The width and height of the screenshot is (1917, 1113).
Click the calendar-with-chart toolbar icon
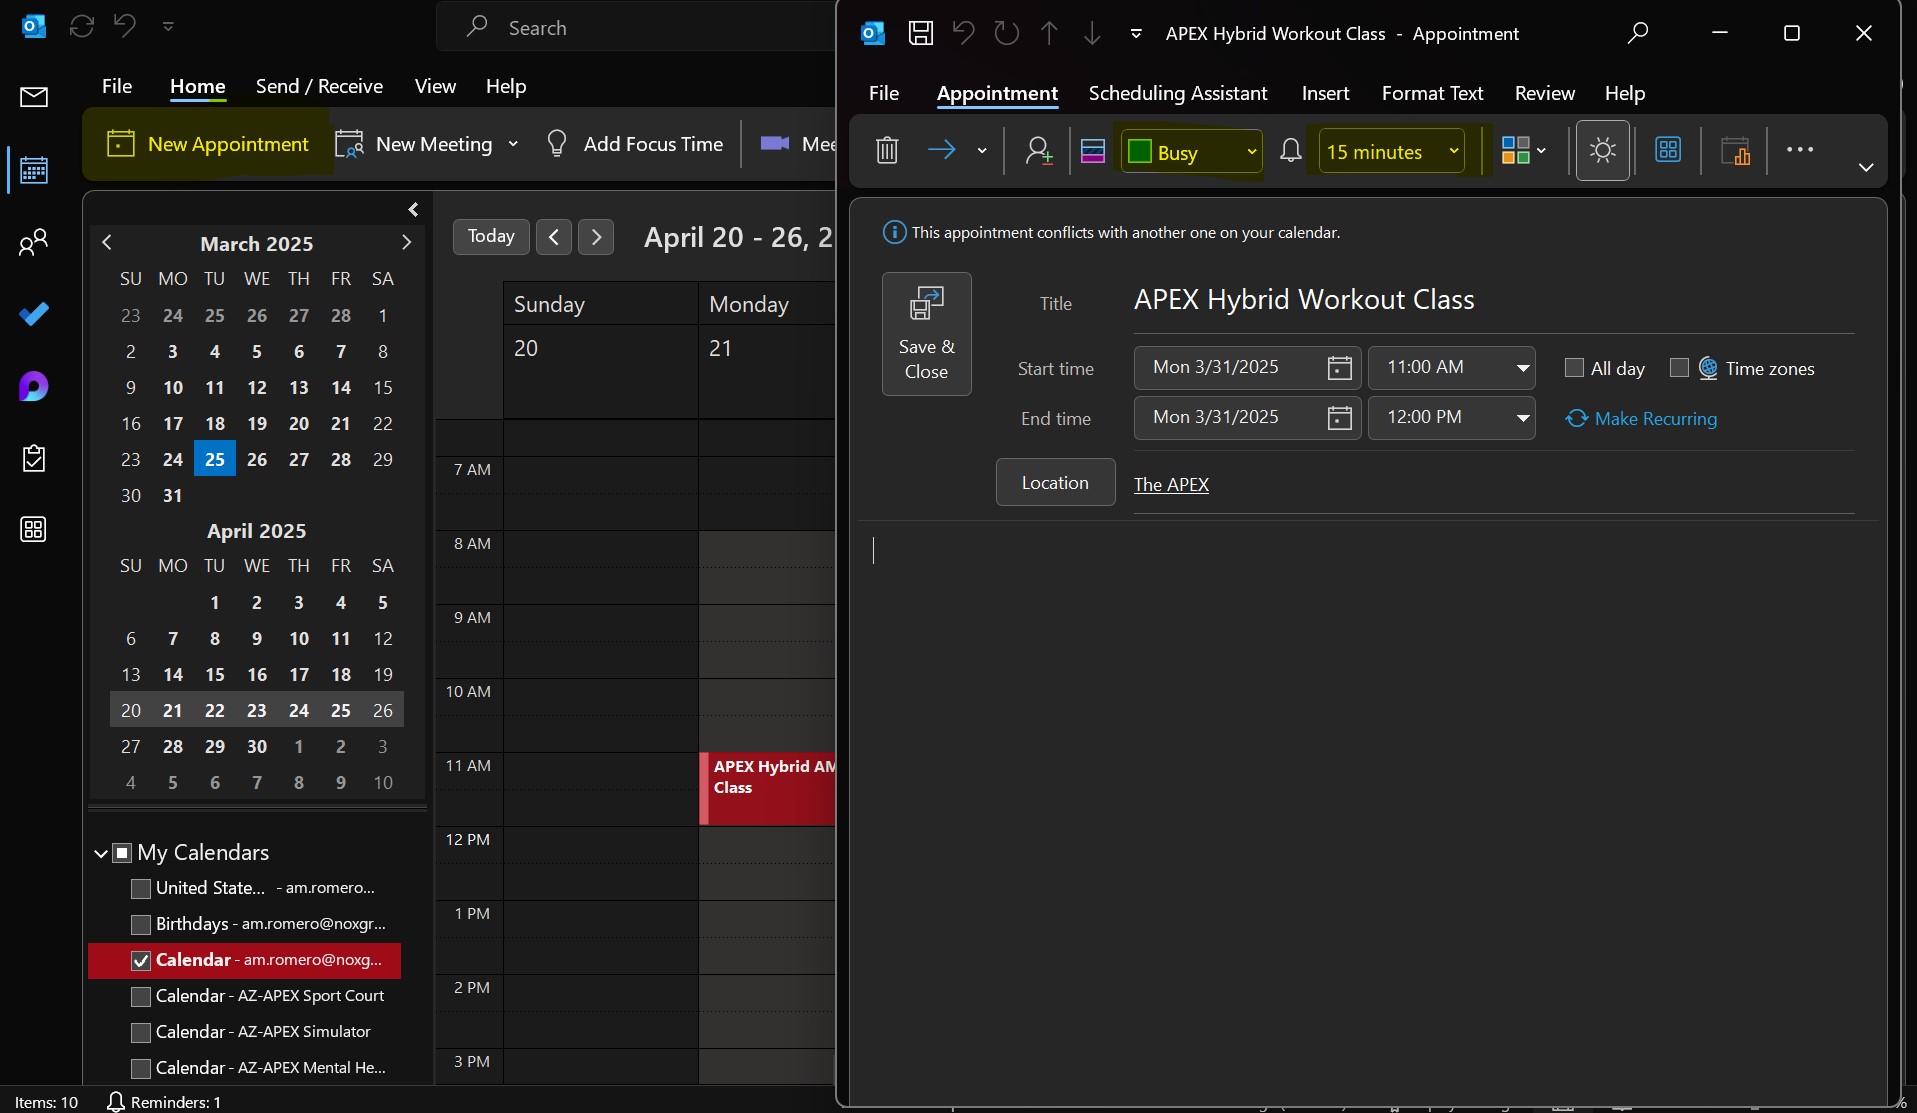[x=1735, y=150]
